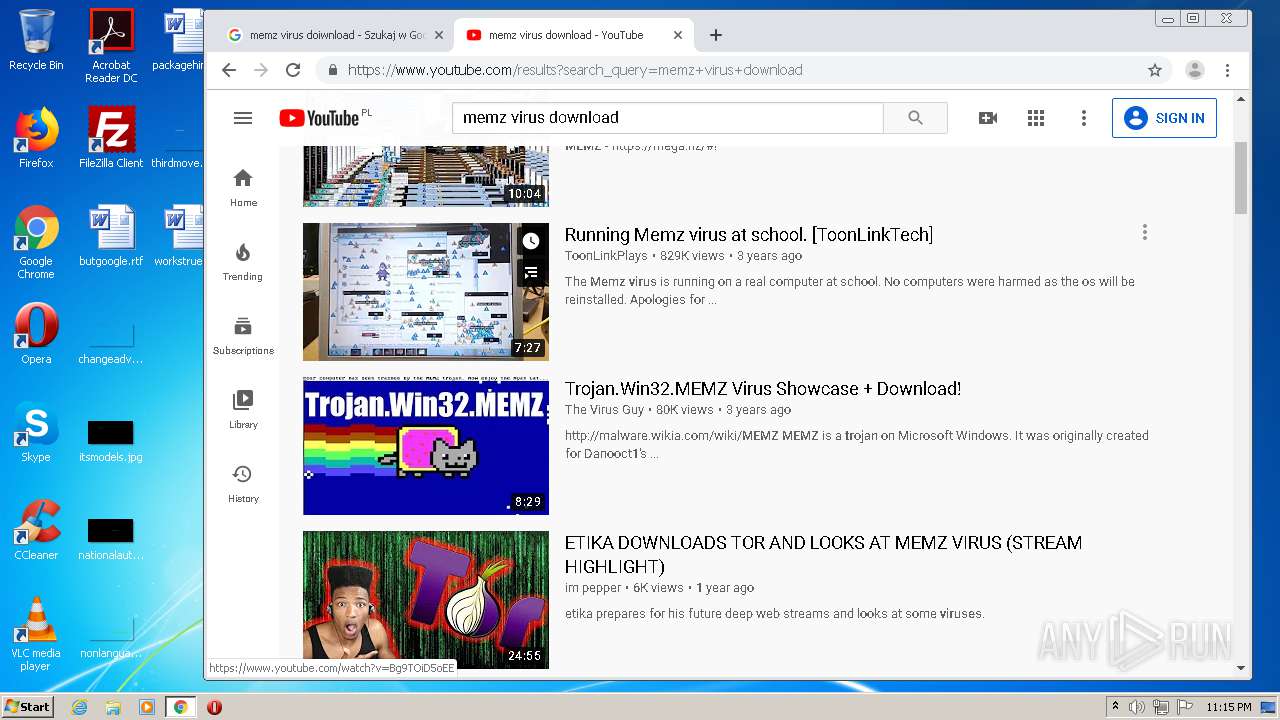Open Library in YouTube sidebar
Image resolution: width=1280 pixels, height=720 pixels.
tap(243, 409)
